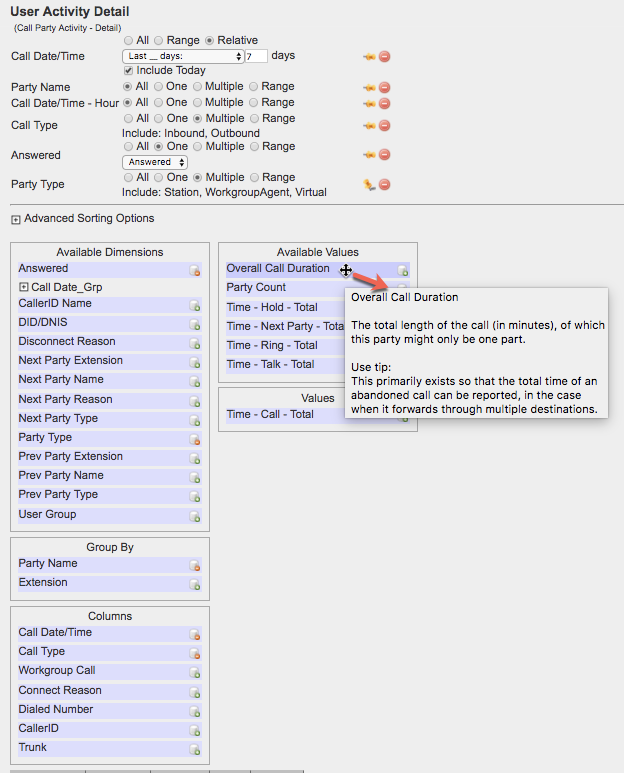Click the edit pencil icon for Party Type
624x773 pixels.
point(369,184)
